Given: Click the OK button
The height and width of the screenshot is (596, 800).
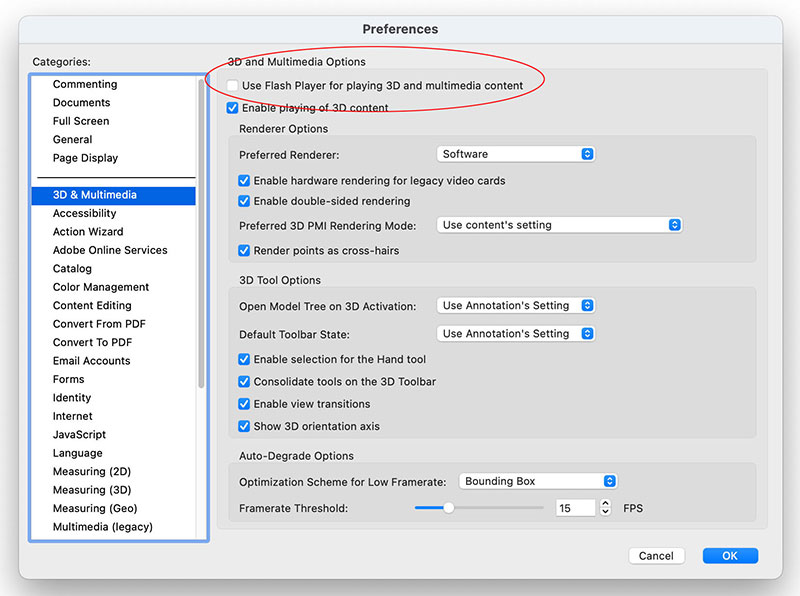Looking at the screenshot, I should pos(730,556).
